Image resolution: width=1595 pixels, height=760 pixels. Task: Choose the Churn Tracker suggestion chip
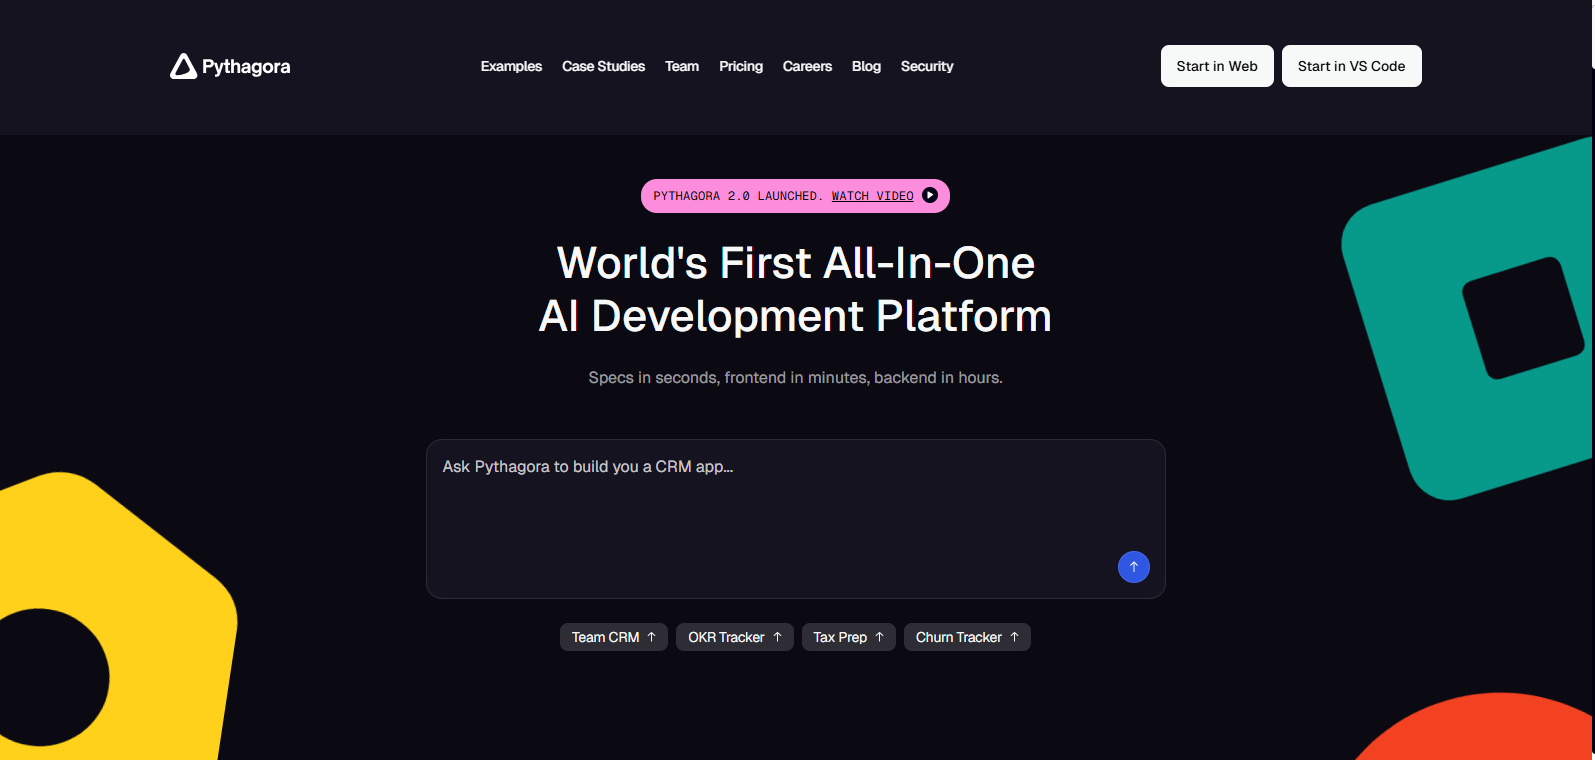coord(967,637)
